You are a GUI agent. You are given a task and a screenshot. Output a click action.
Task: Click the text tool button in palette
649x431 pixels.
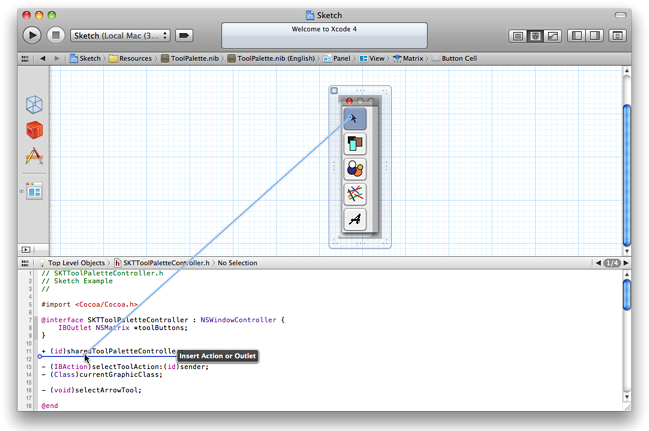click(x=355, y=219)
